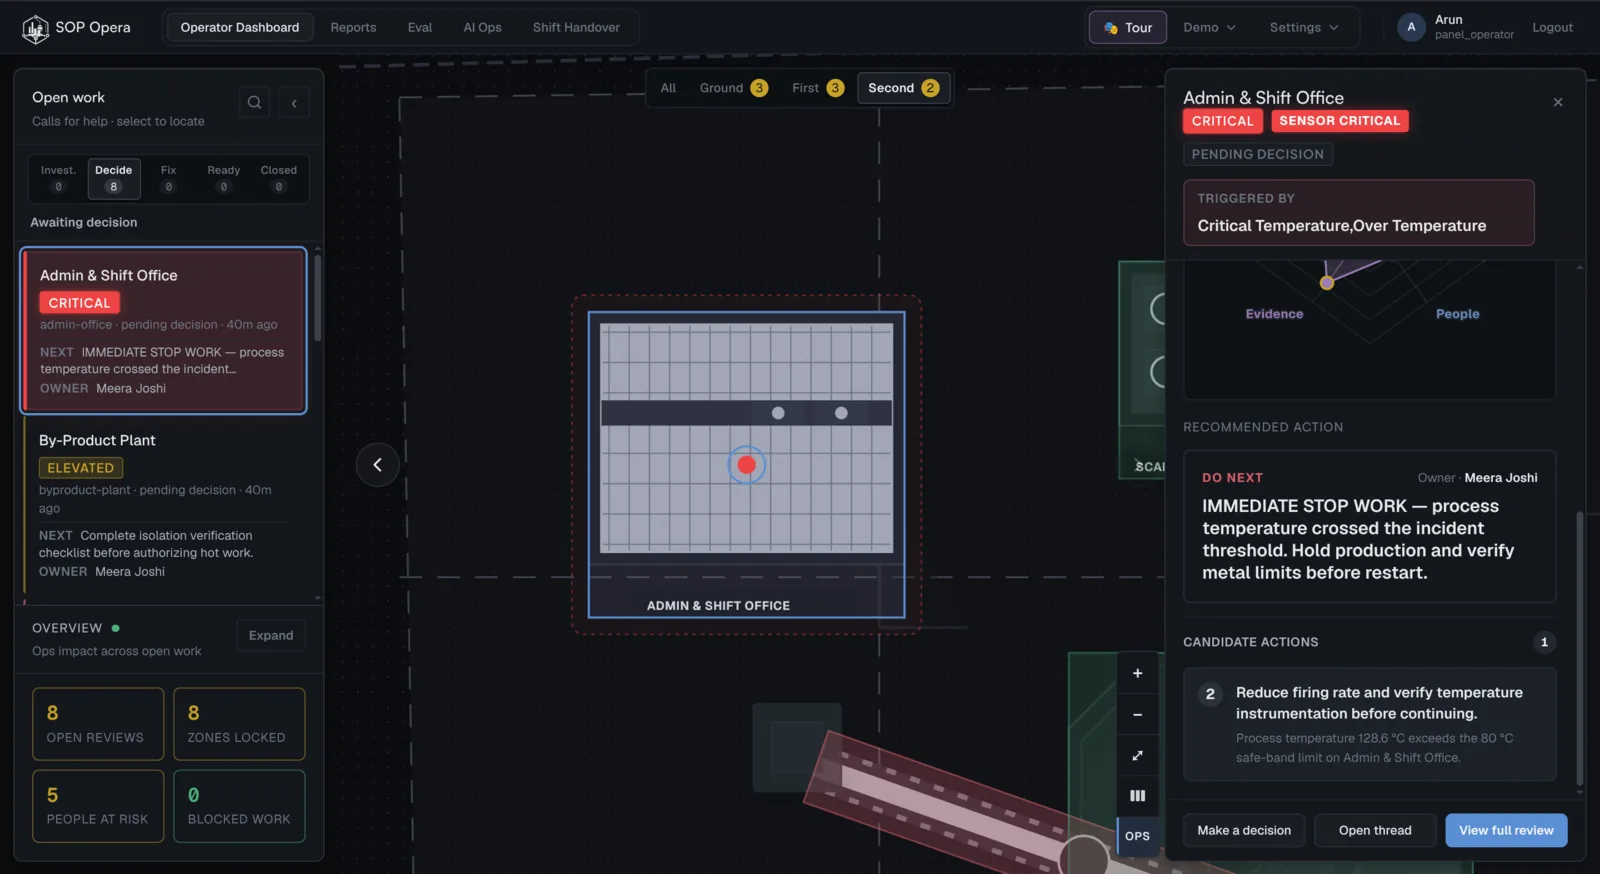The width and height of the screenshot is (1600, 874).
Task: Open the Shift Handover tab
Action: tap(576, 27)
